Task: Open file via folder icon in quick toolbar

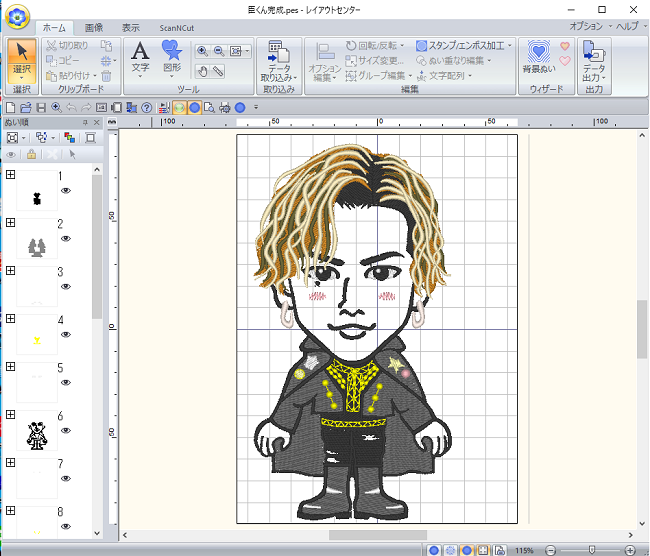Action: tap(25, 107)
